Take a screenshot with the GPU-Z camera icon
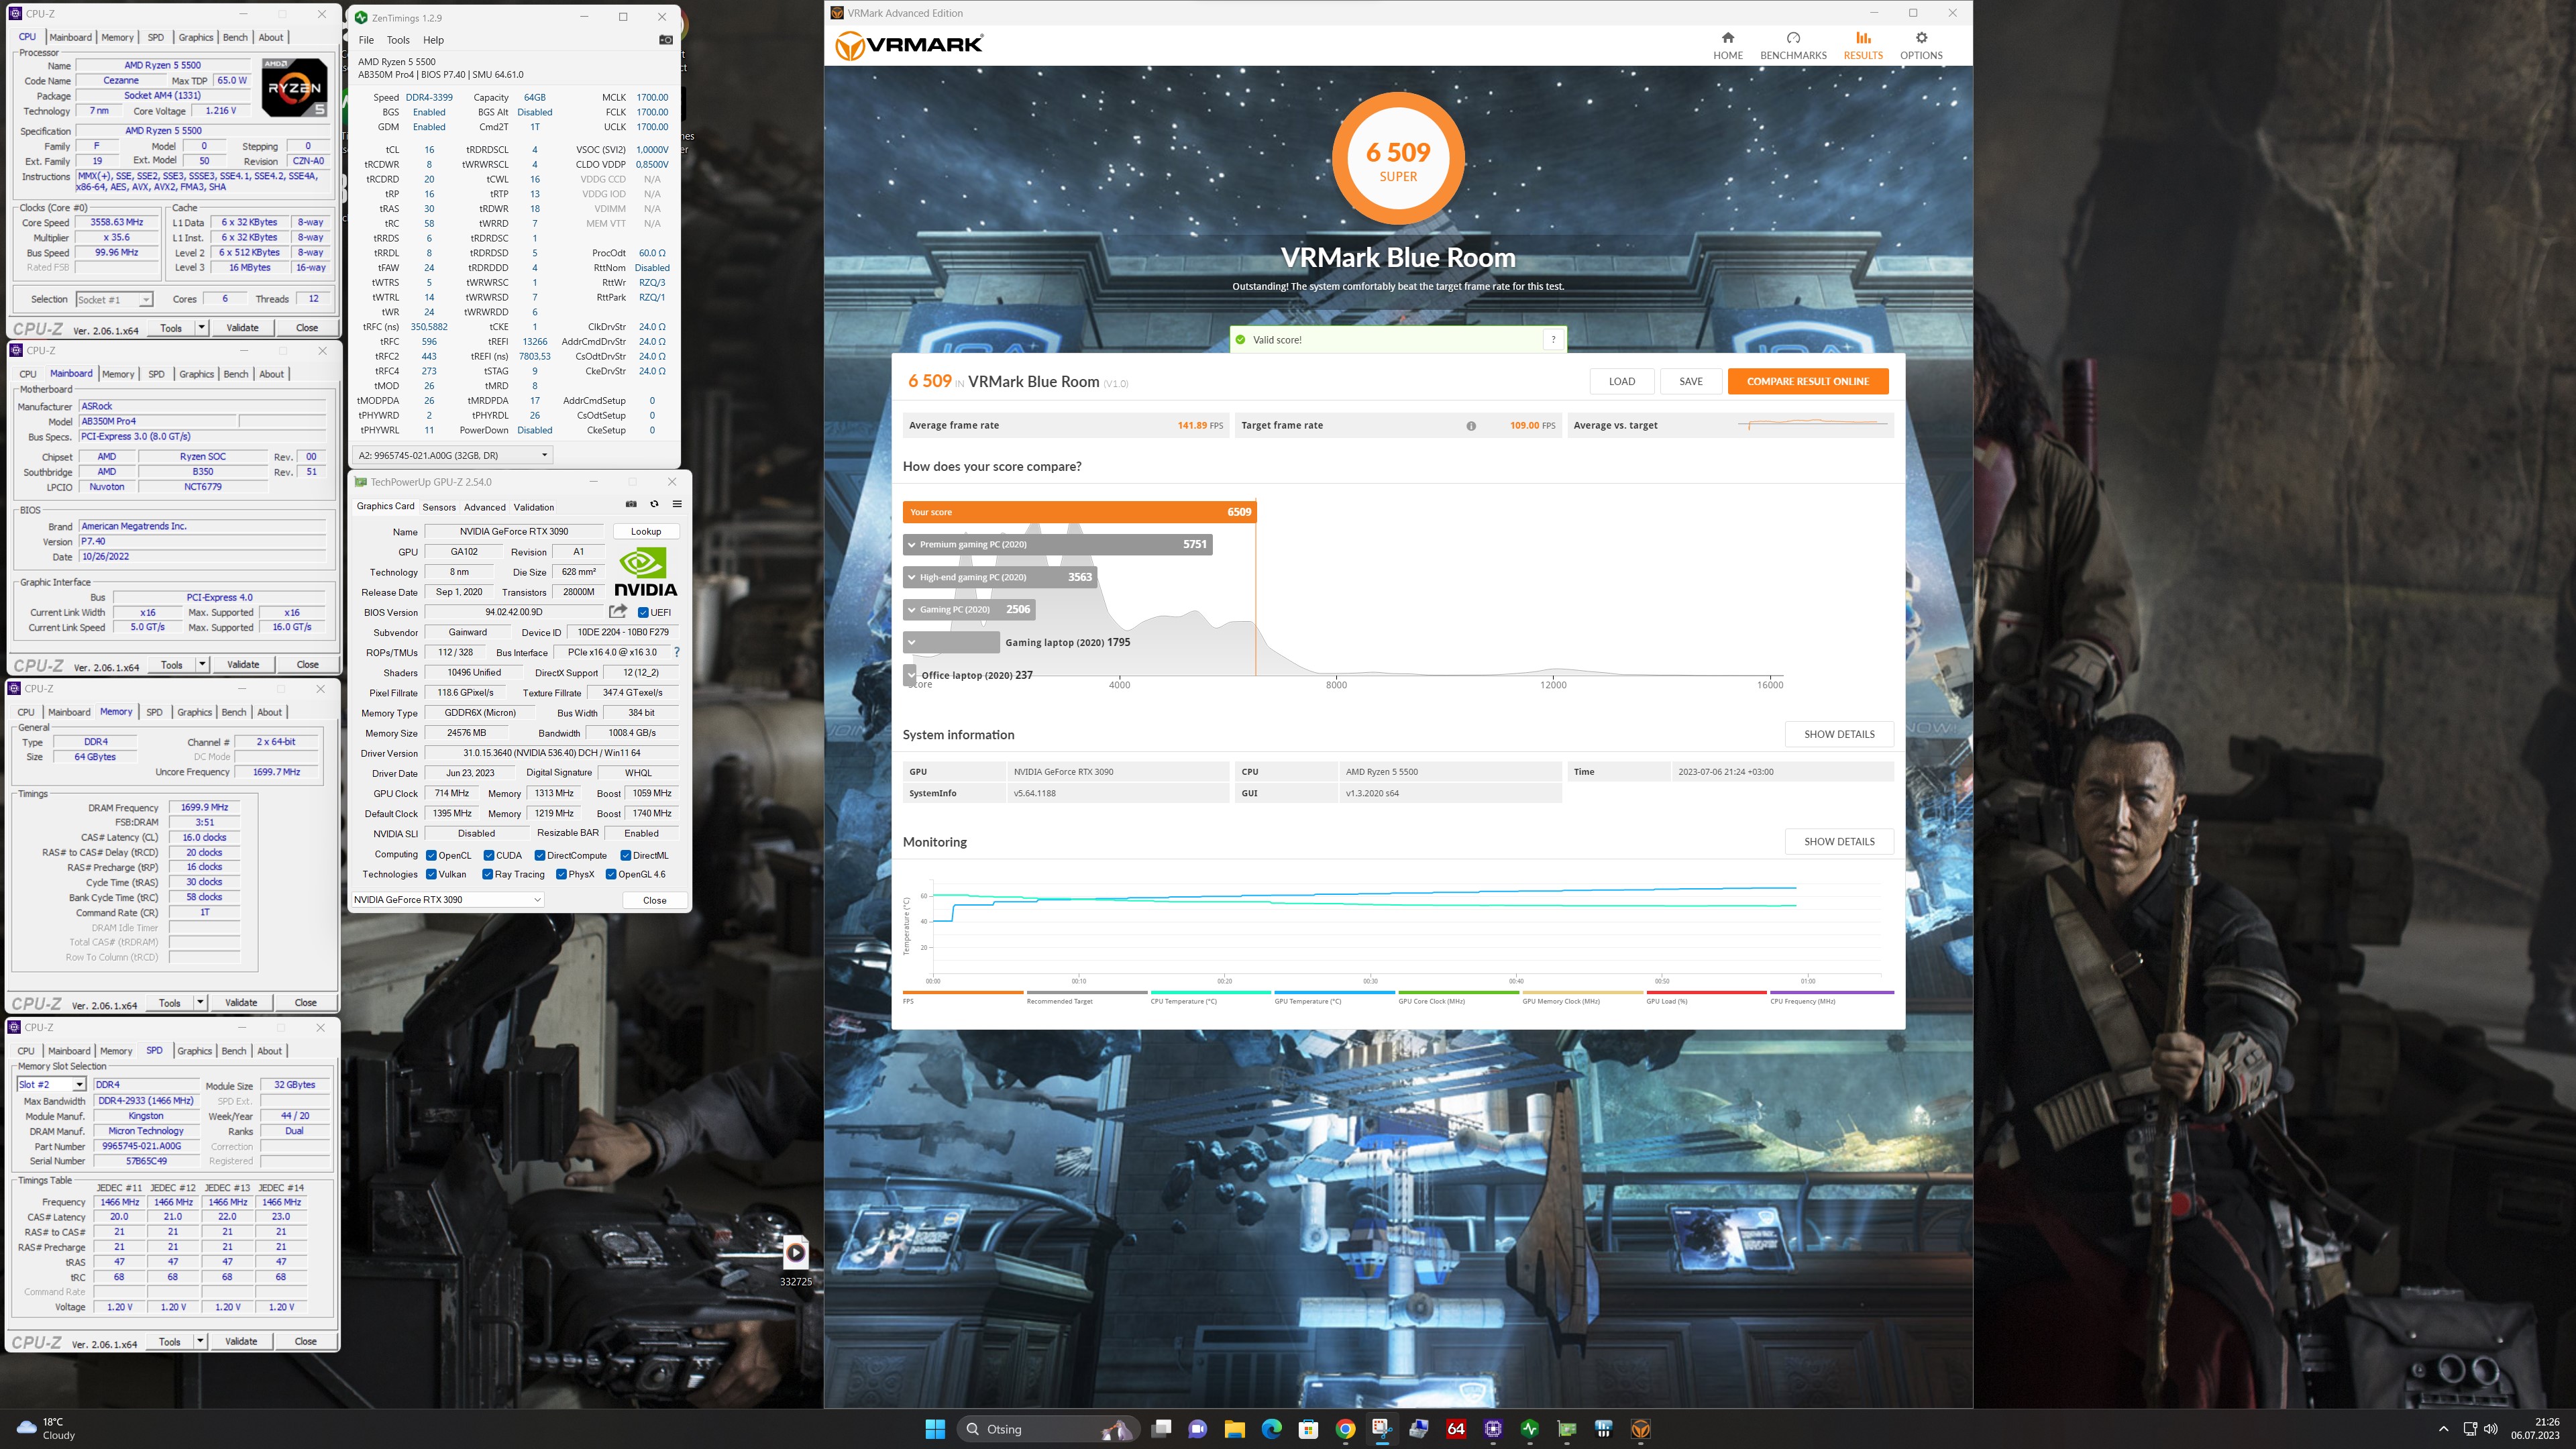 (x=631, y=504)
